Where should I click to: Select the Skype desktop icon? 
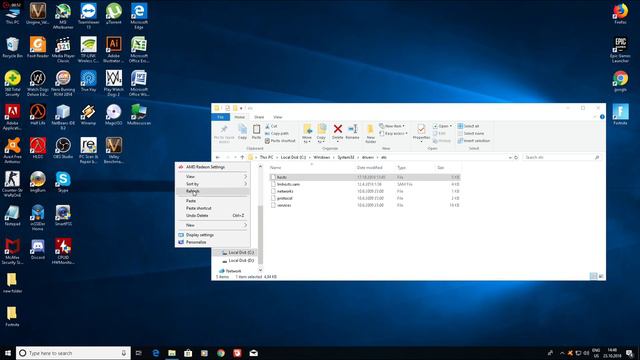63,182
